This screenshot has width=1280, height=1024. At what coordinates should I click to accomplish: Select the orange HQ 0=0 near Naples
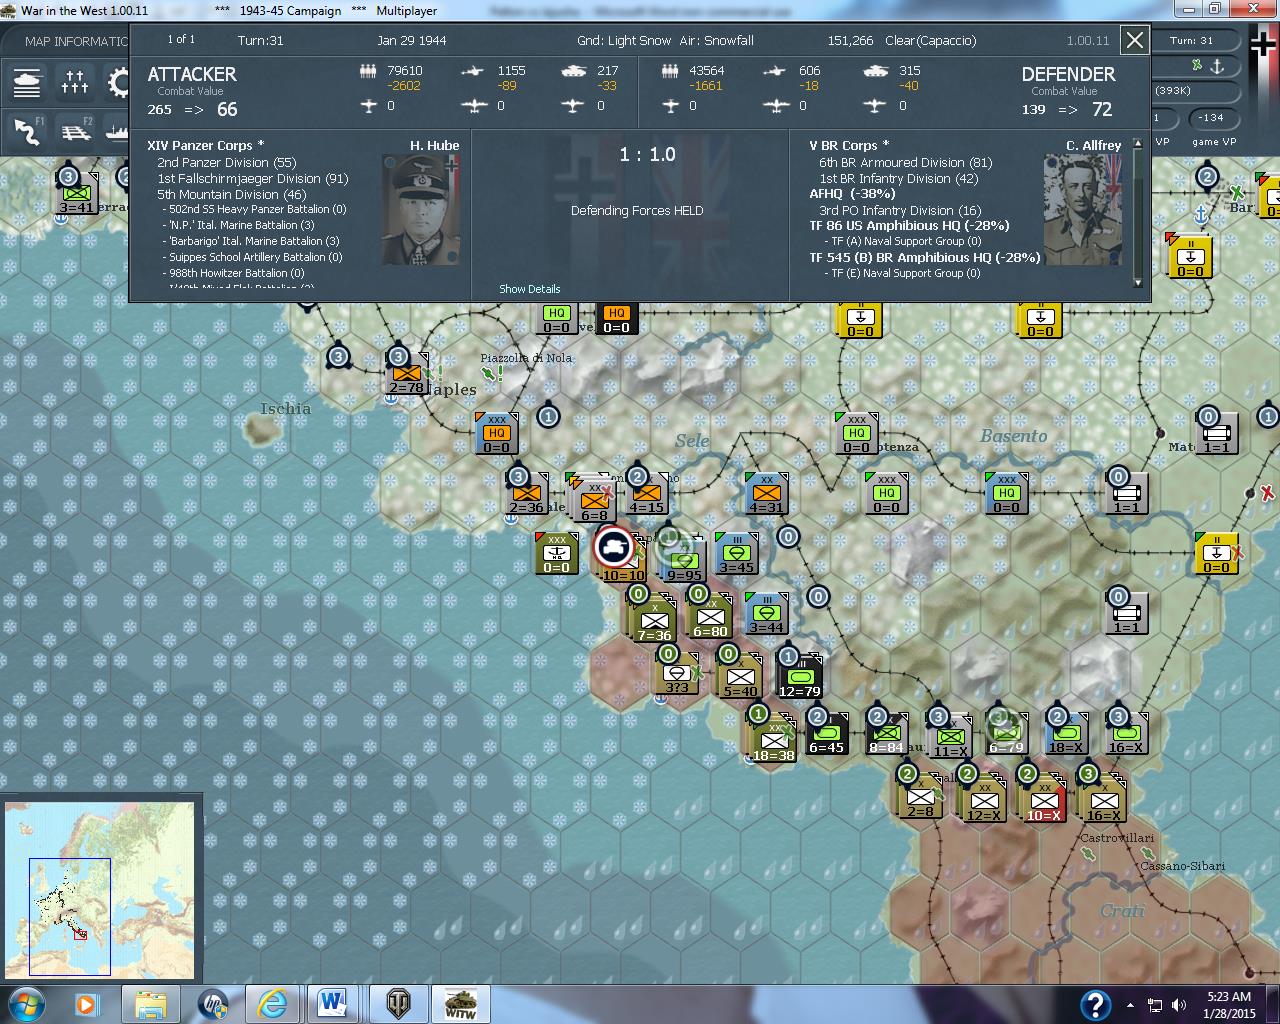click(497, 434)
